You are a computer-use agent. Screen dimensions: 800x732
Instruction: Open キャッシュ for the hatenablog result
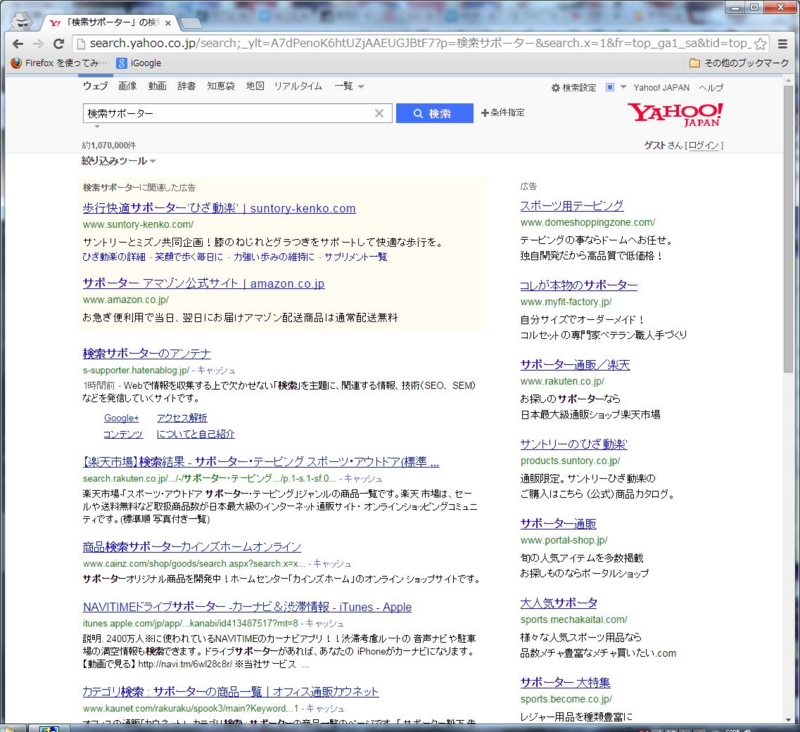coord(216,370)
